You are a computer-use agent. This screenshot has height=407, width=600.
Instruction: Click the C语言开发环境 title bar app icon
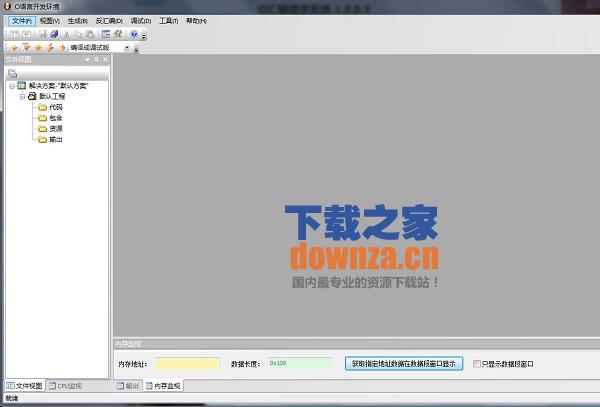point(7,6)
